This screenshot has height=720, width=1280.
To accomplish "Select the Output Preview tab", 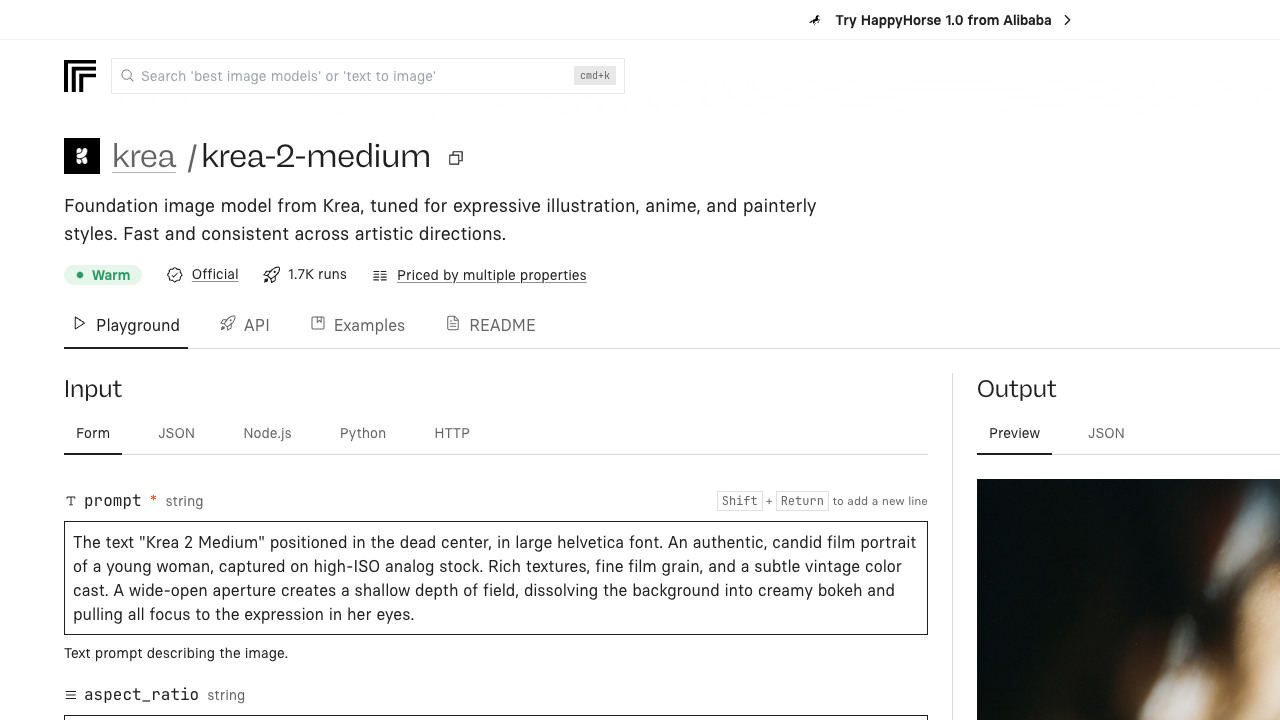I will (x=1014, y=433).
